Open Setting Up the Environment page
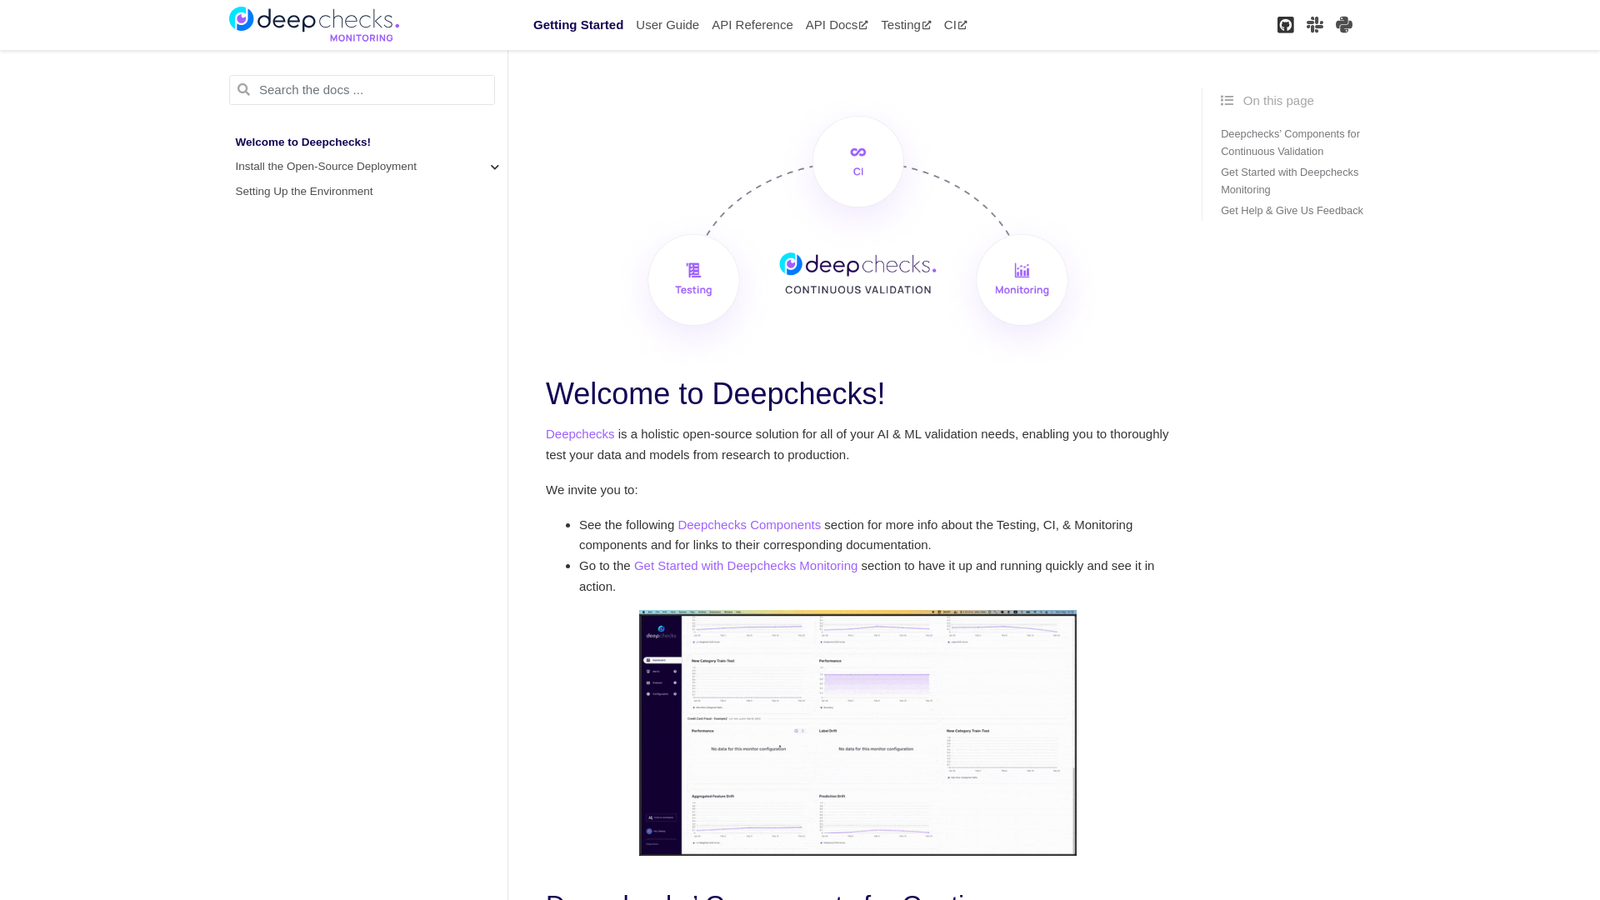Viewport: 1600px width, 900px height. point(304,192)
